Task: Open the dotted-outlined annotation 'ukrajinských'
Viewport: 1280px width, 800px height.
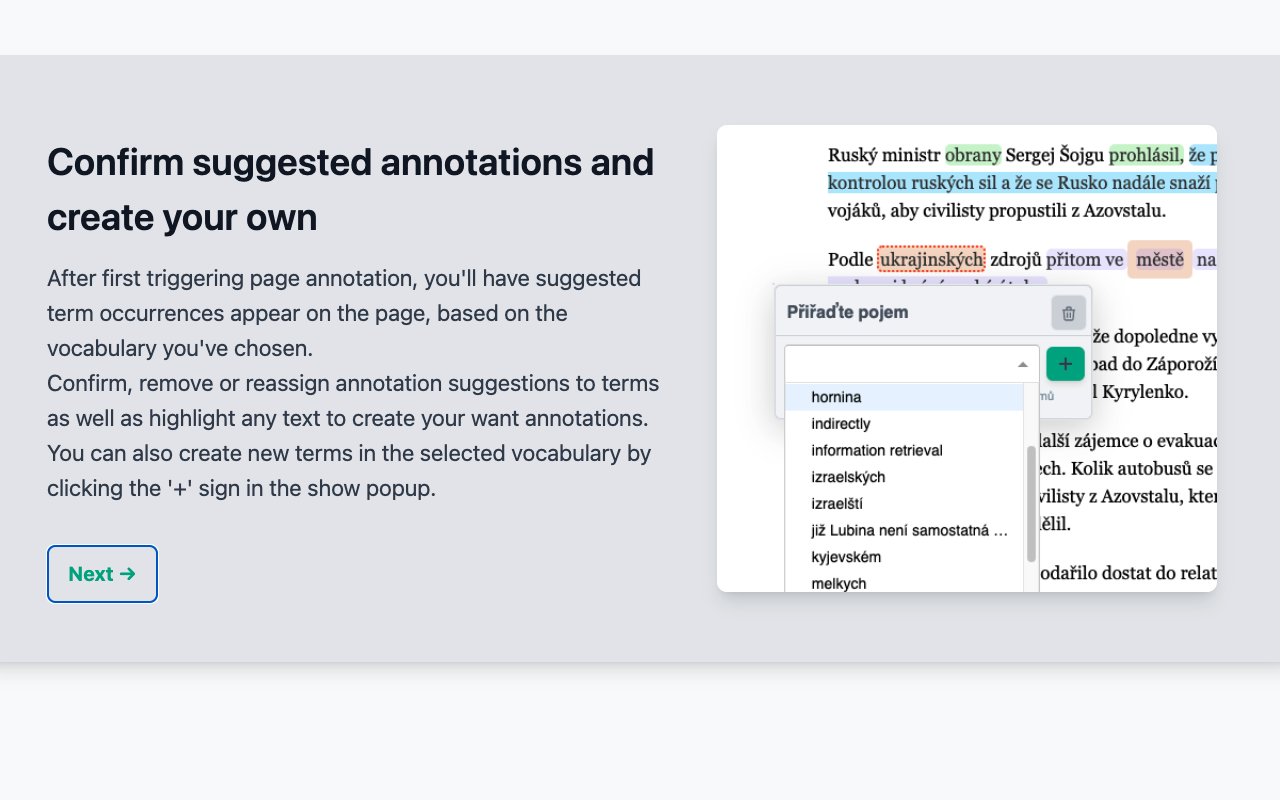Action: tap(931, 259)
